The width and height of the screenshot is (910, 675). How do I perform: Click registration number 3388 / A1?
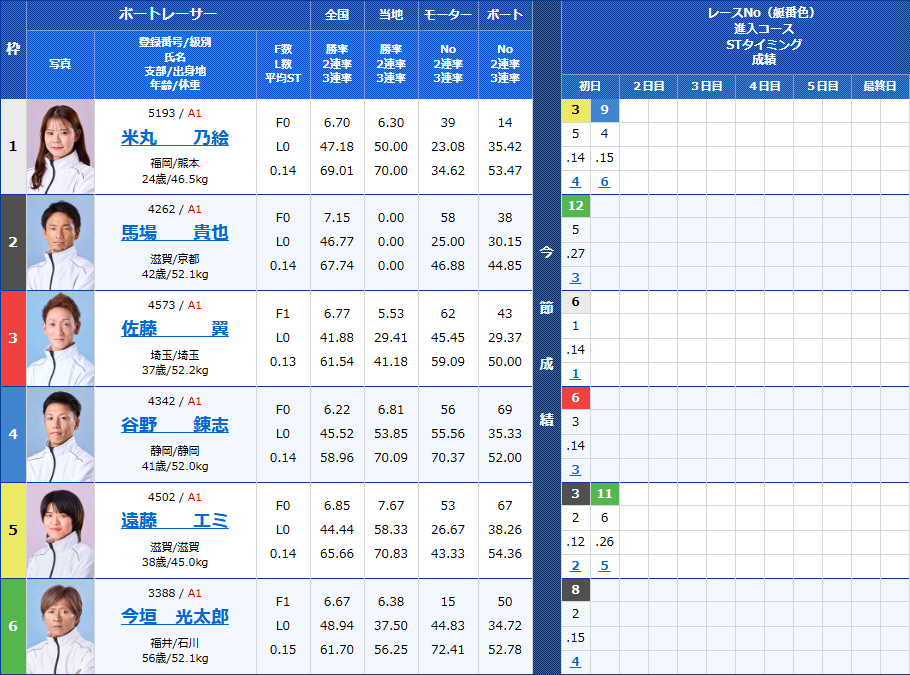pyautogui.click(x=175, y=593)
